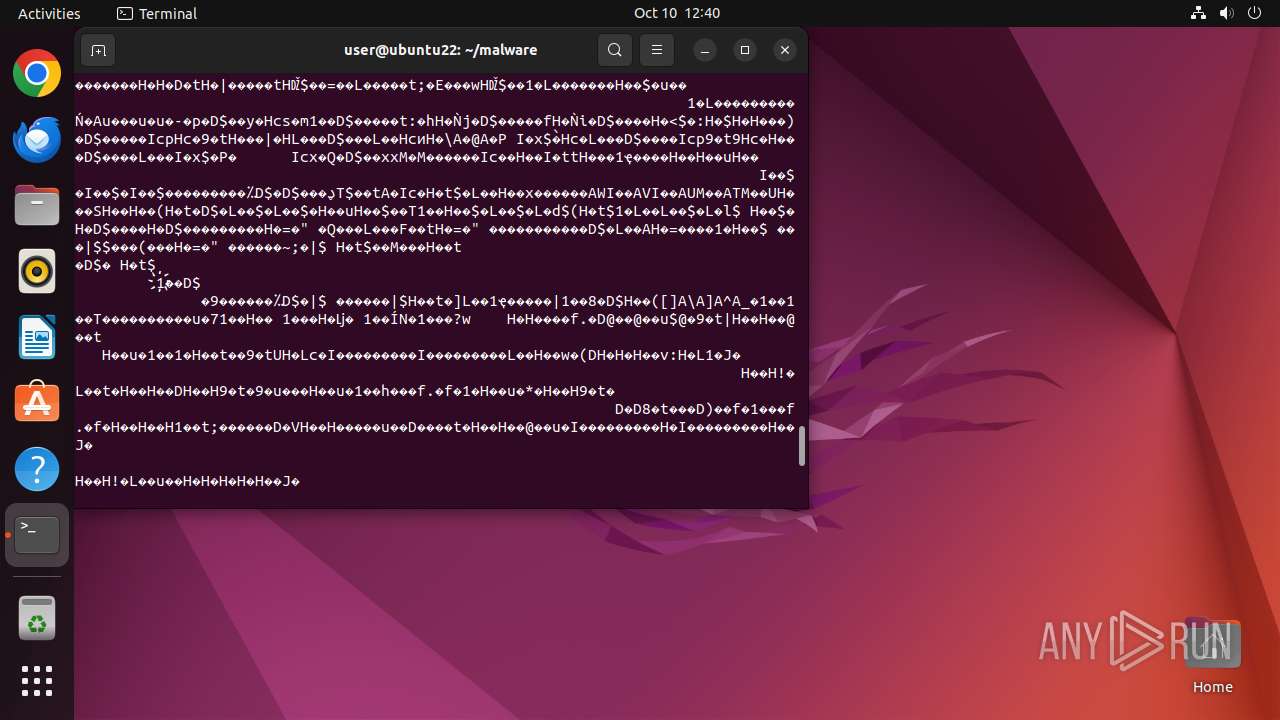Click the terminal vertical scrollbar

point(801,446)
